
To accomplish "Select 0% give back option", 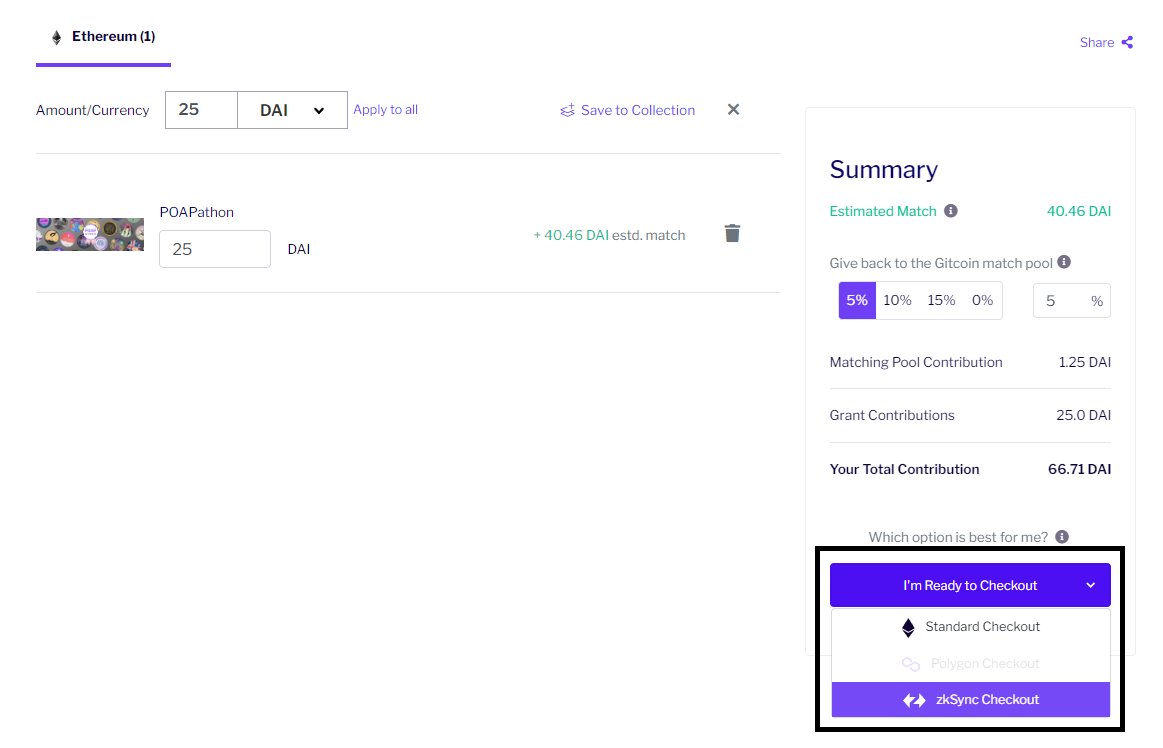I will pos(982,301).
